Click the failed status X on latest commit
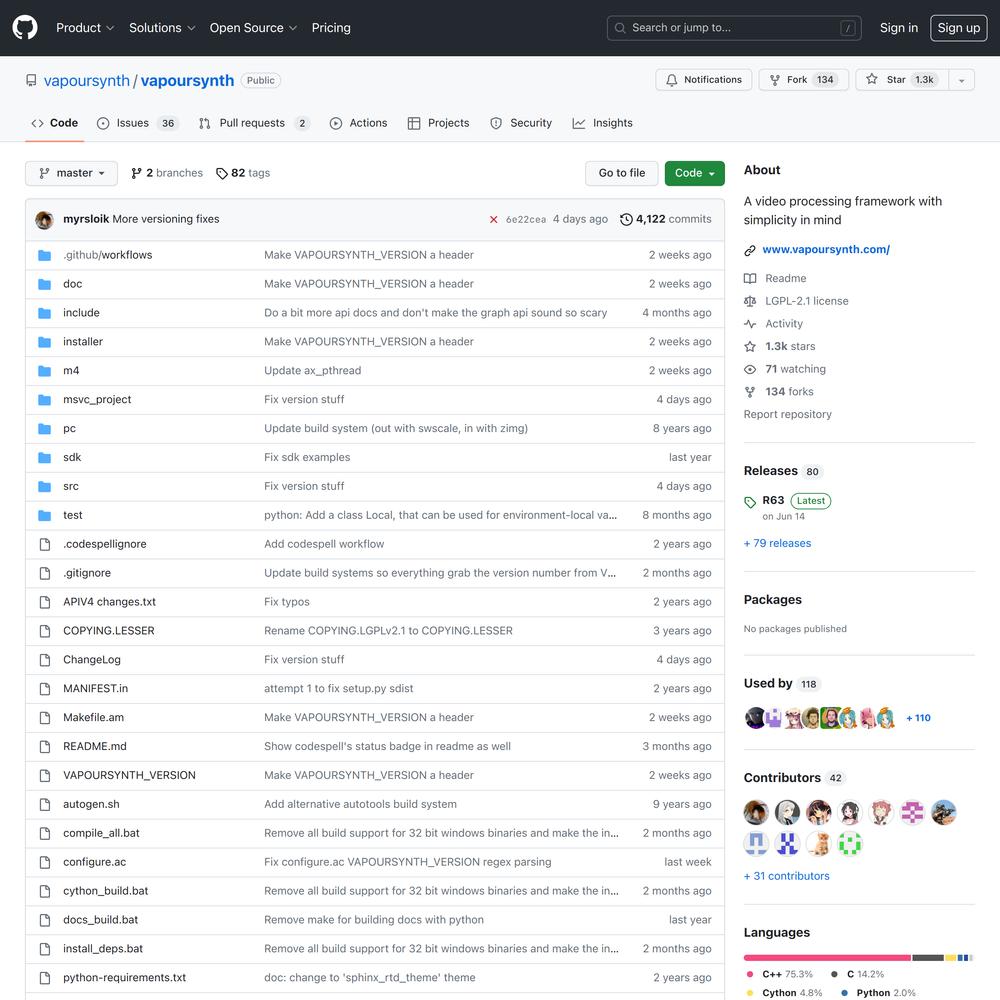 pyautogui.click(x=493, y=219)
